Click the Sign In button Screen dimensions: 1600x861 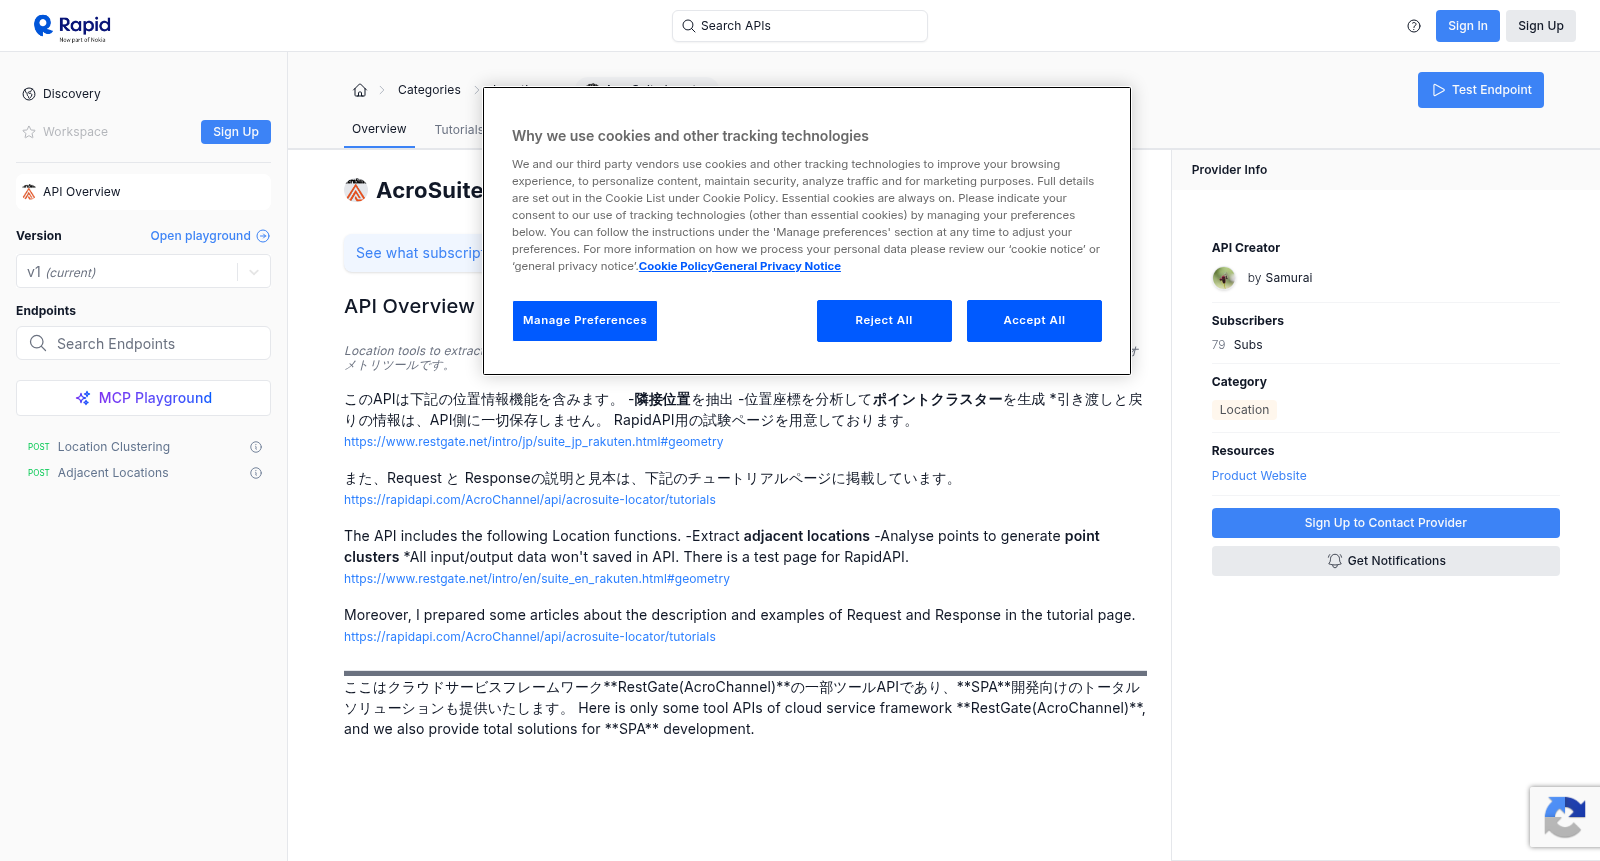click(1467, 26)
